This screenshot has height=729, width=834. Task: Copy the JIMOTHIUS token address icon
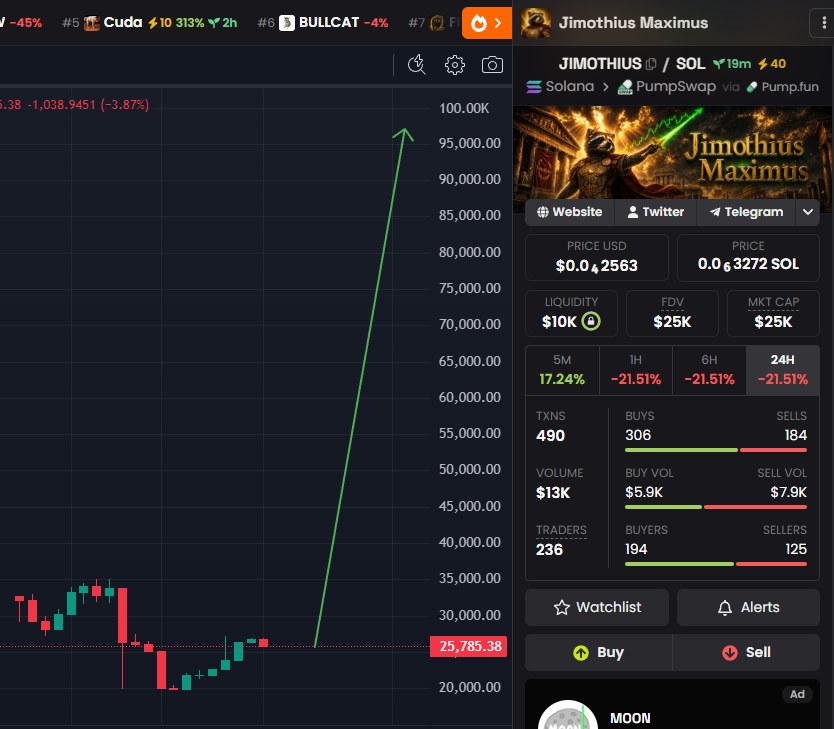point(651,64)
